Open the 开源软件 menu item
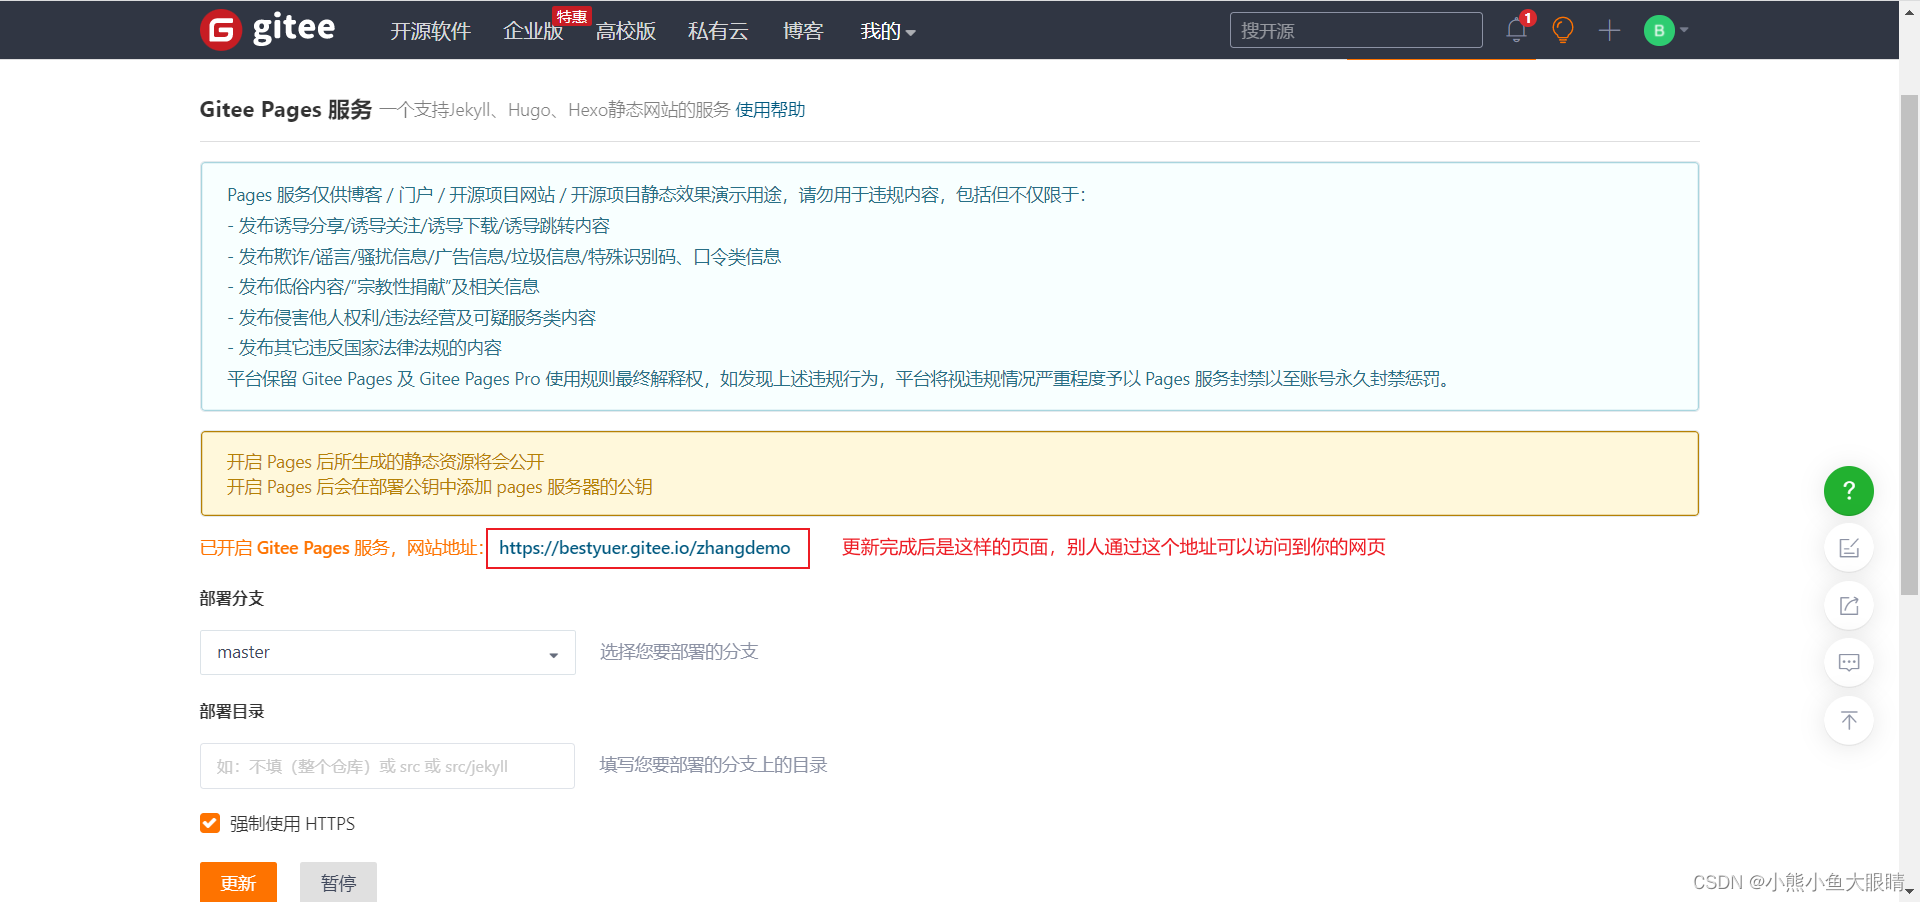Screen dimensions: 1920x902 (x=430, y=31)
